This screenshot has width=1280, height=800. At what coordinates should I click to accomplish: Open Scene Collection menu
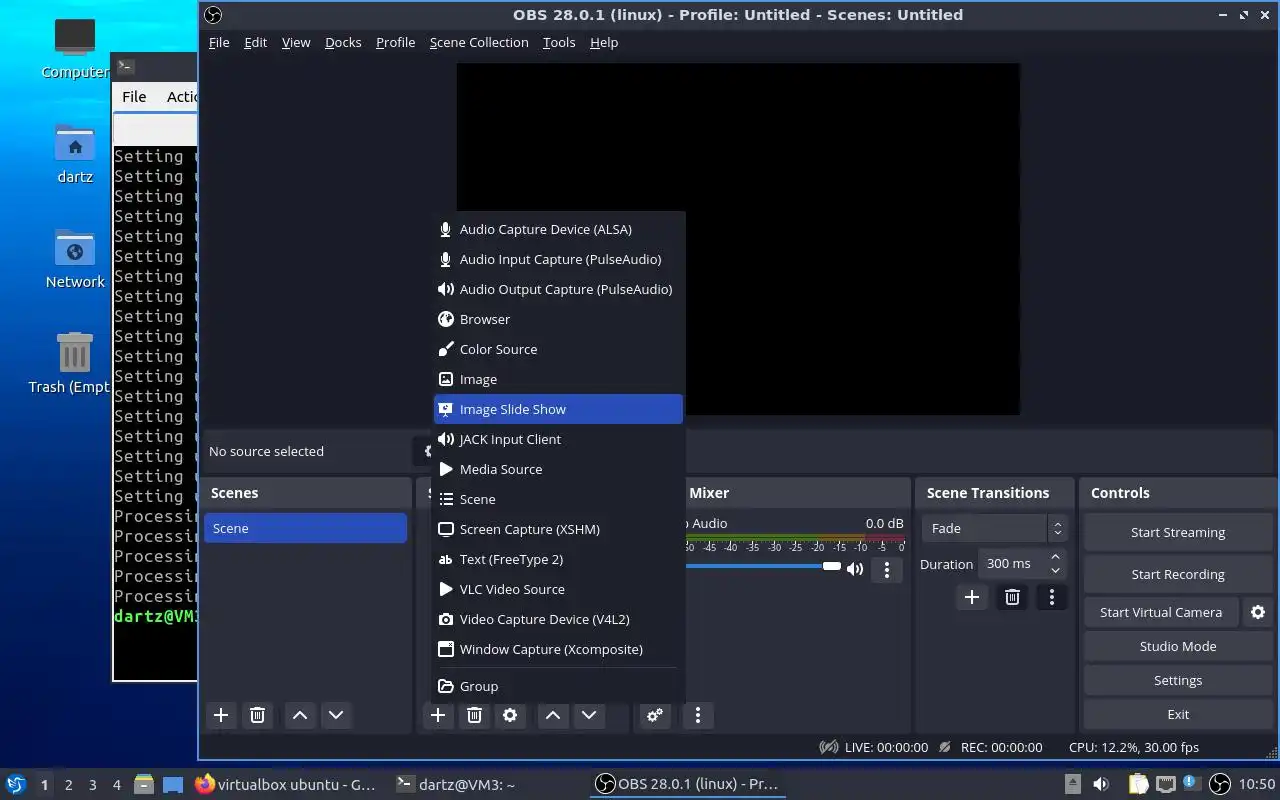point(479,42)
